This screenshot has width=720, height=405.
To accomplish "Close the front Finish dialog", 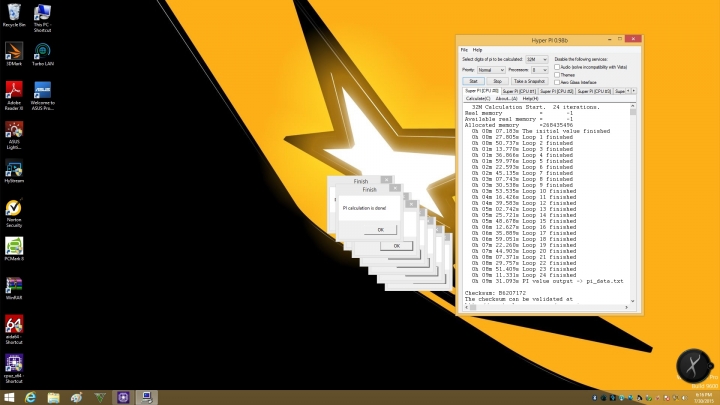I will click(395, 188).
